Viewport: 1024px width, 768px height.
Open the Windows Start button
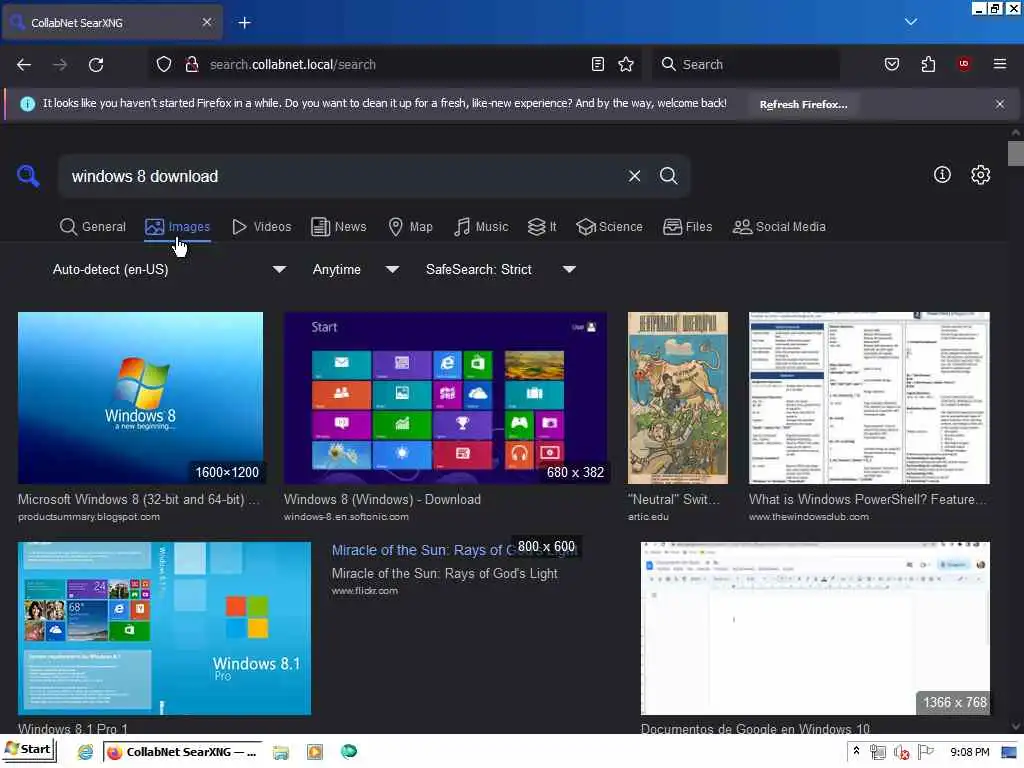29,750
